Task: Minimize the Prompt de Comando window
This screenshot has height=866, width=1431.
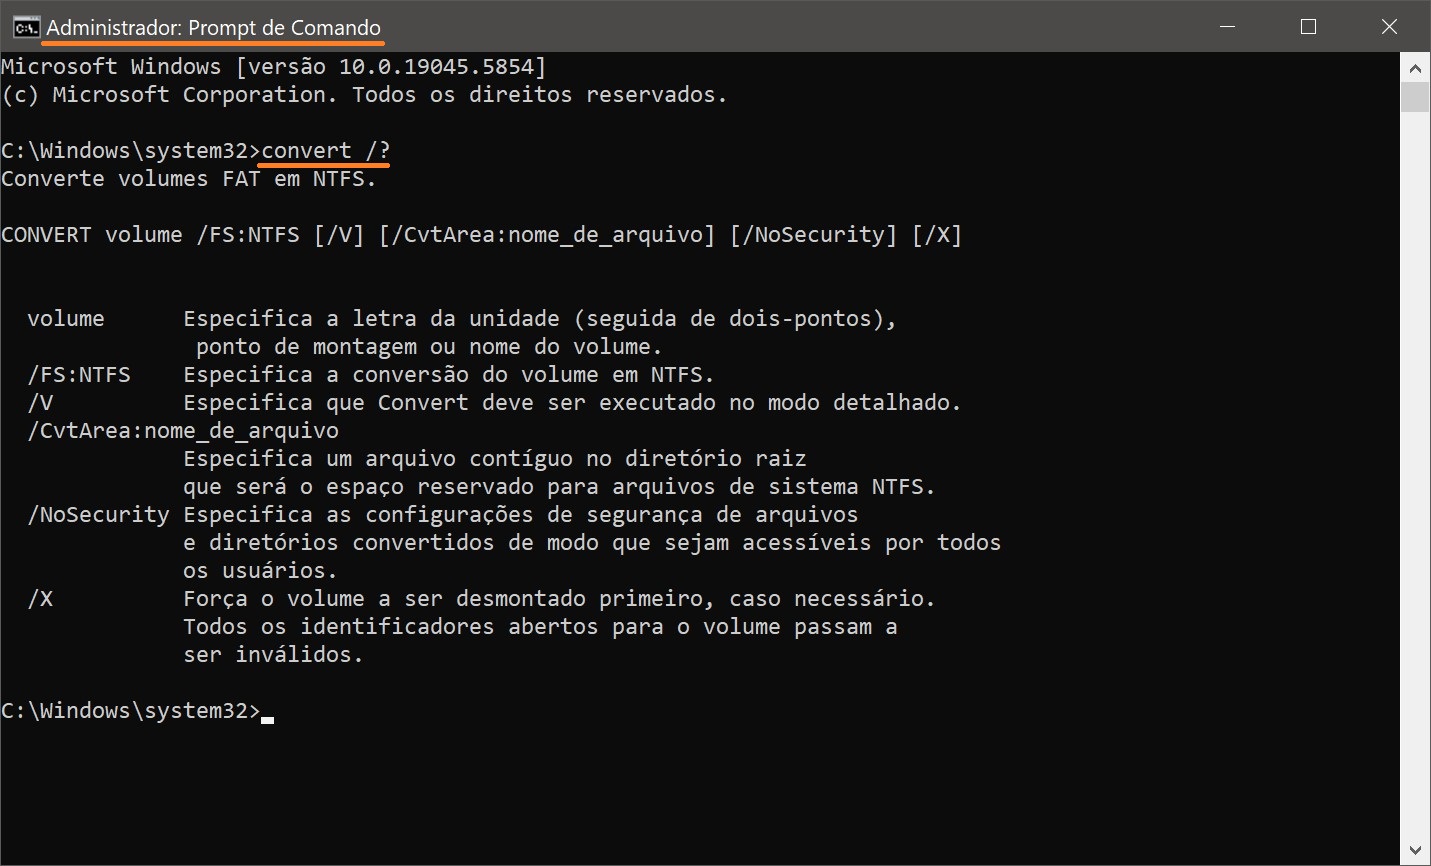Action: click(x=1226, y=27)
